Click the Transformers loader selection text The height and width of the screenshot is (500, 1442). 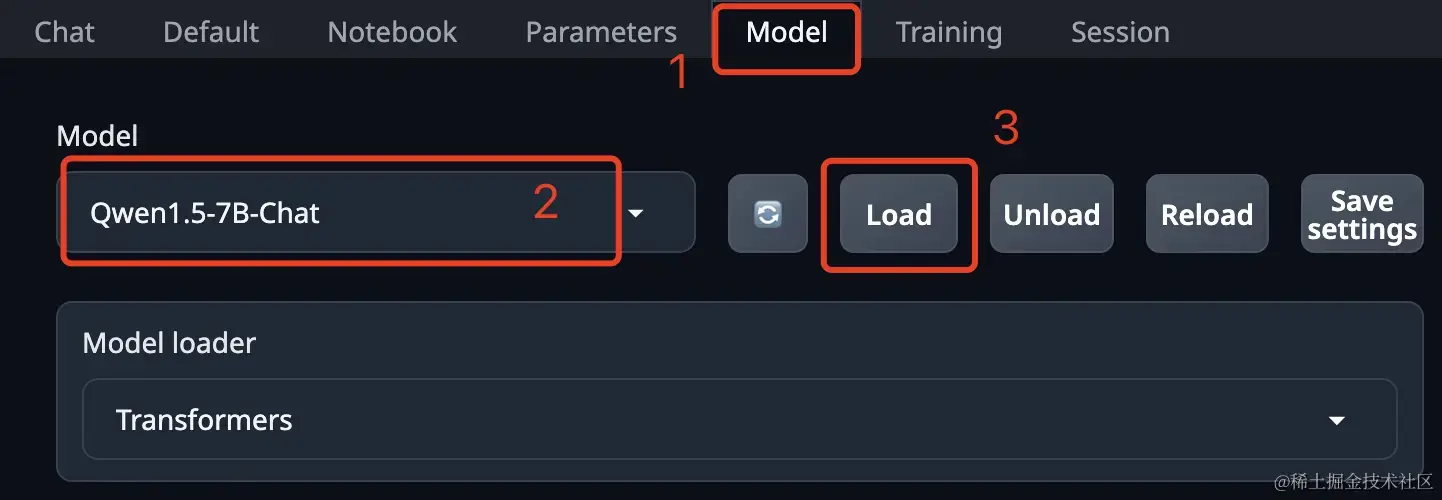204,419
